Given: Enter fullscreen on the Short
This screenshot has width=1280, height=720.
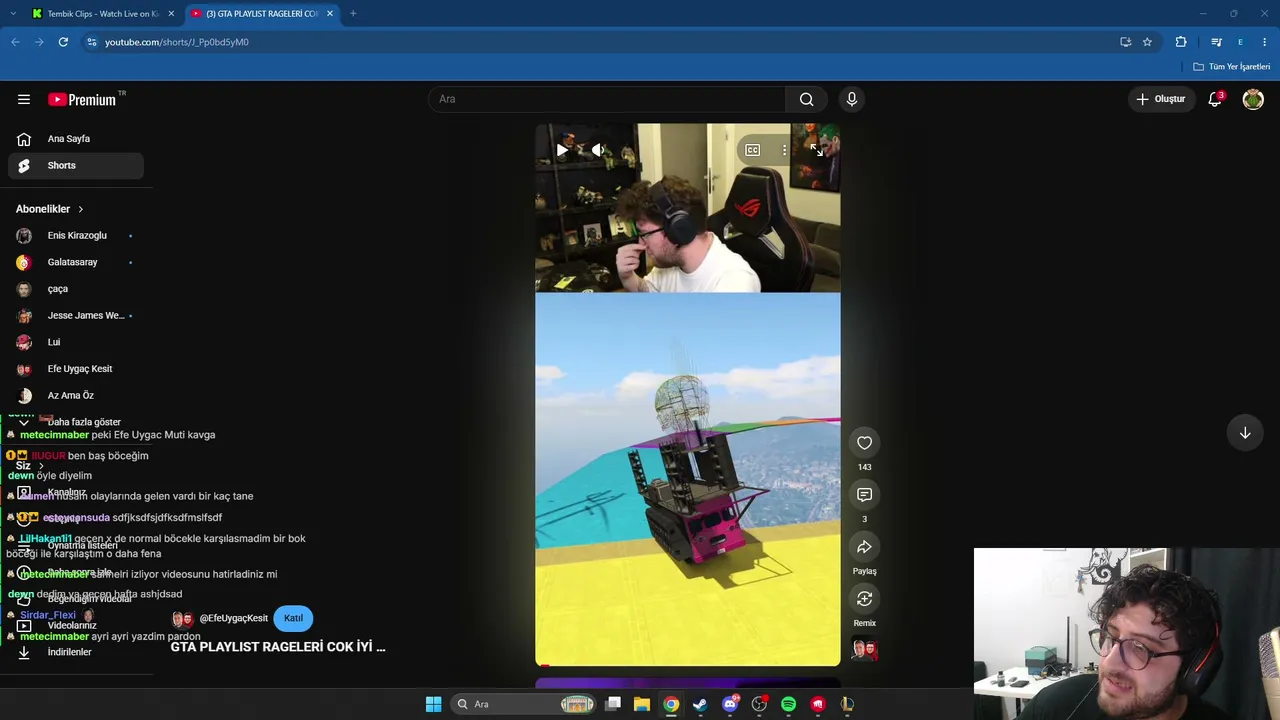Looking at the screenshot, I should point(816,150).
